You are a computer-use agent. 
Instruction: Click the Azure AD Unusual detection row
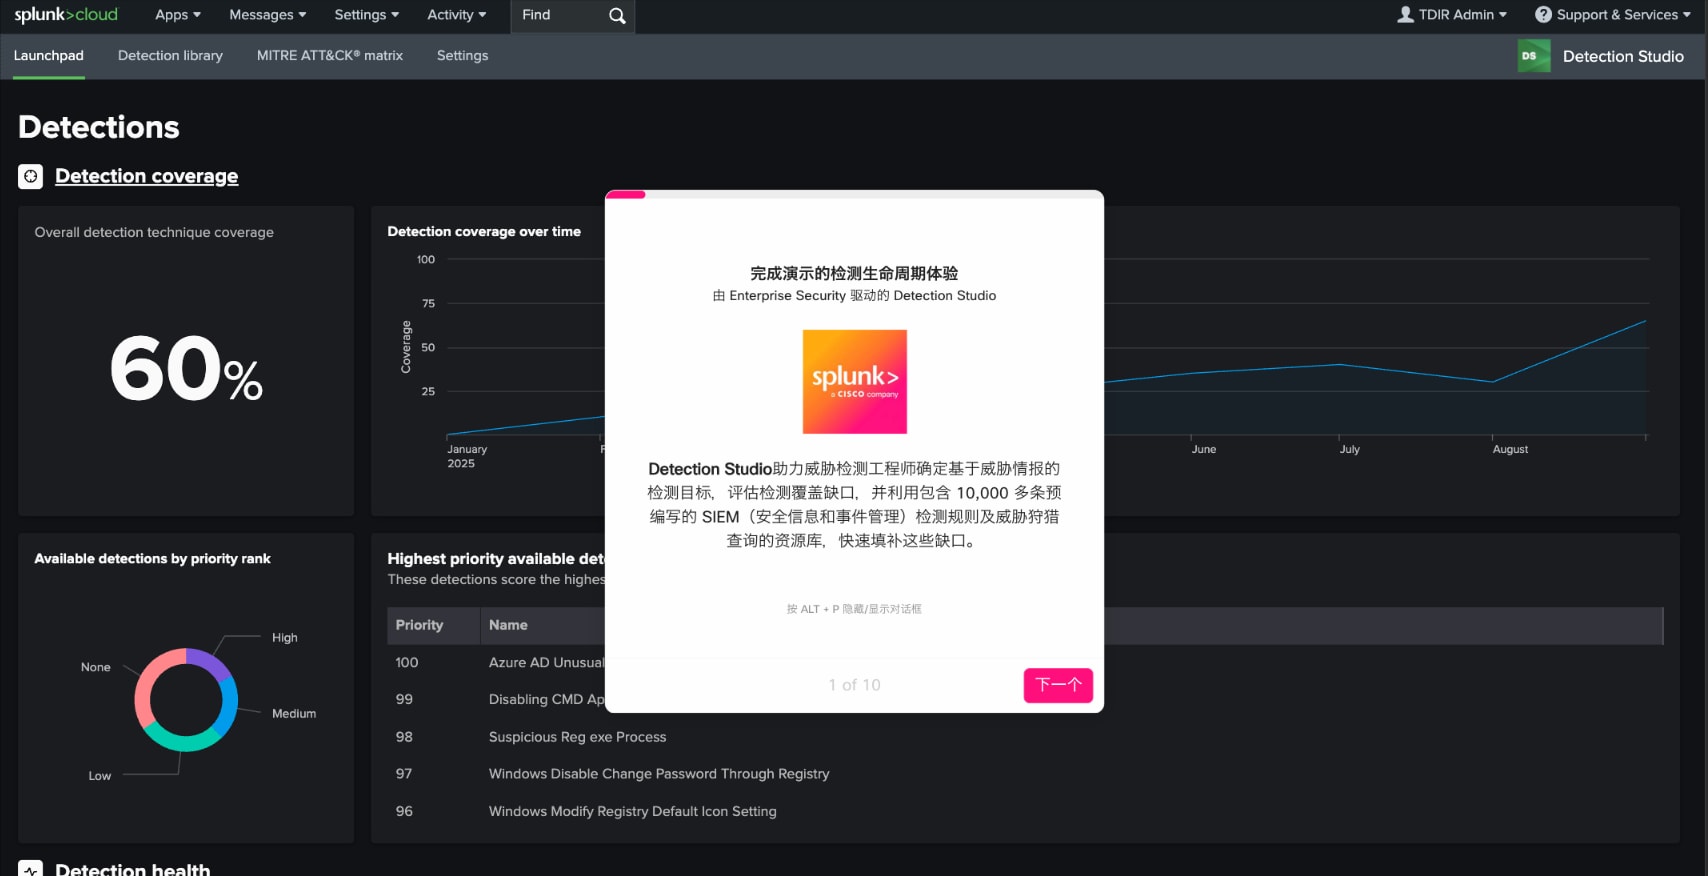pos(546,663)
